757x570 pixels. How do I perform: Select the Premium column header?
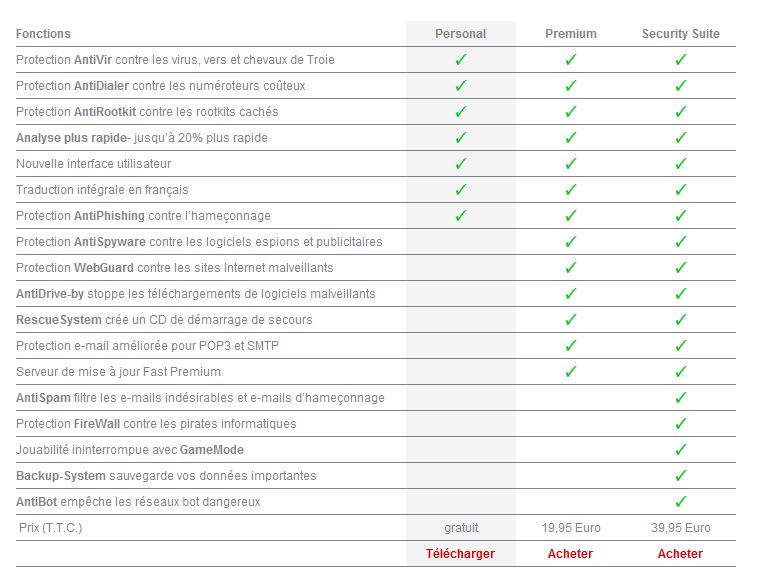pyautogui.click(x=571, y=34)
